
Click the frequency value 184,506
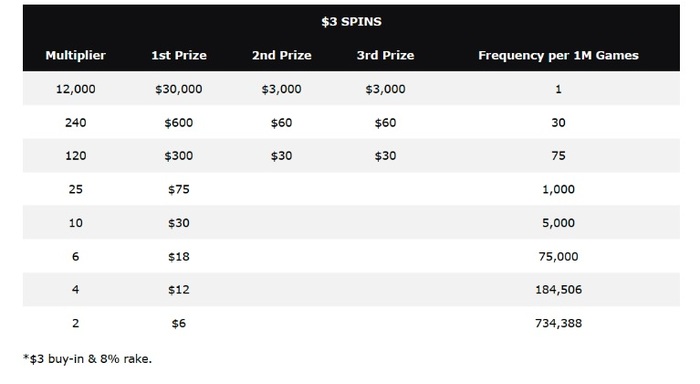(x=558, y=290)
